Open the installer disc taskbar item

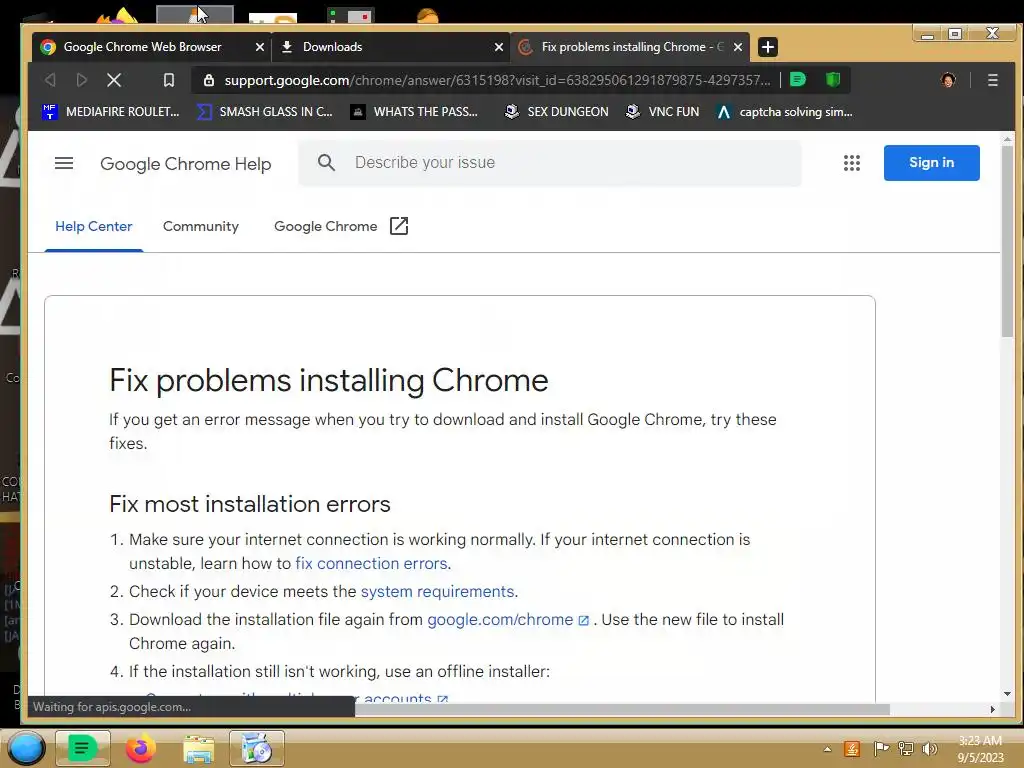[x=257, y=748]
